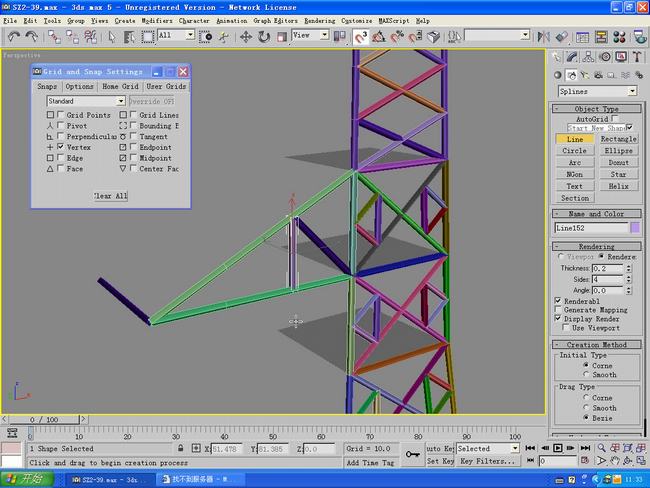
Task: Click the Set Key button
Action: tap(440, 461)
